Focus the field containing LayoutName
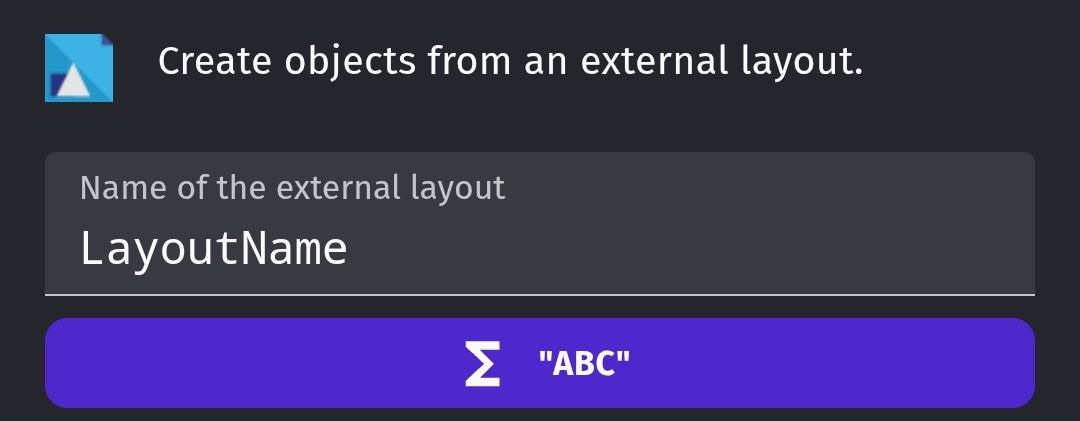The width and height of the screenshot is (1080, 421). 540,223
